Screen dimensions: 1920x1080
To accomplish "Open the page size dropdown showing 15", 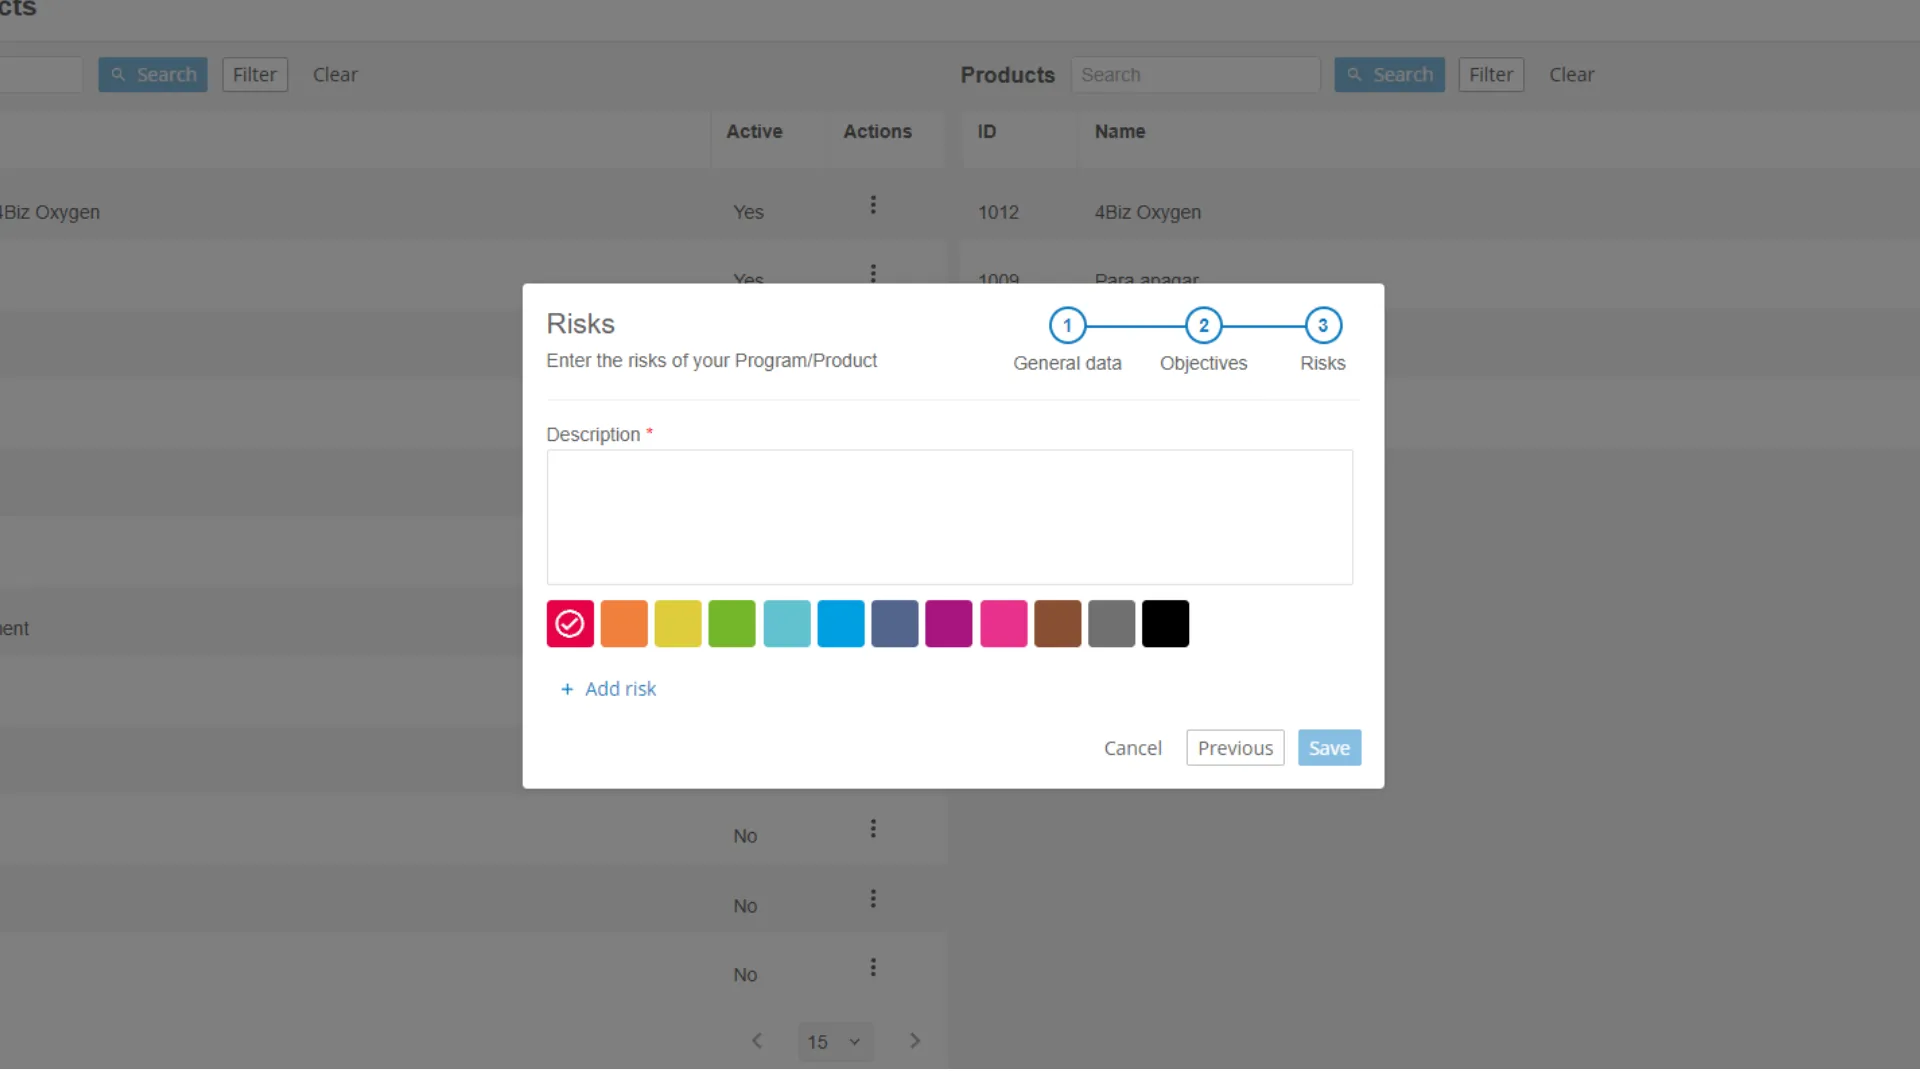I will point(835,1042).
